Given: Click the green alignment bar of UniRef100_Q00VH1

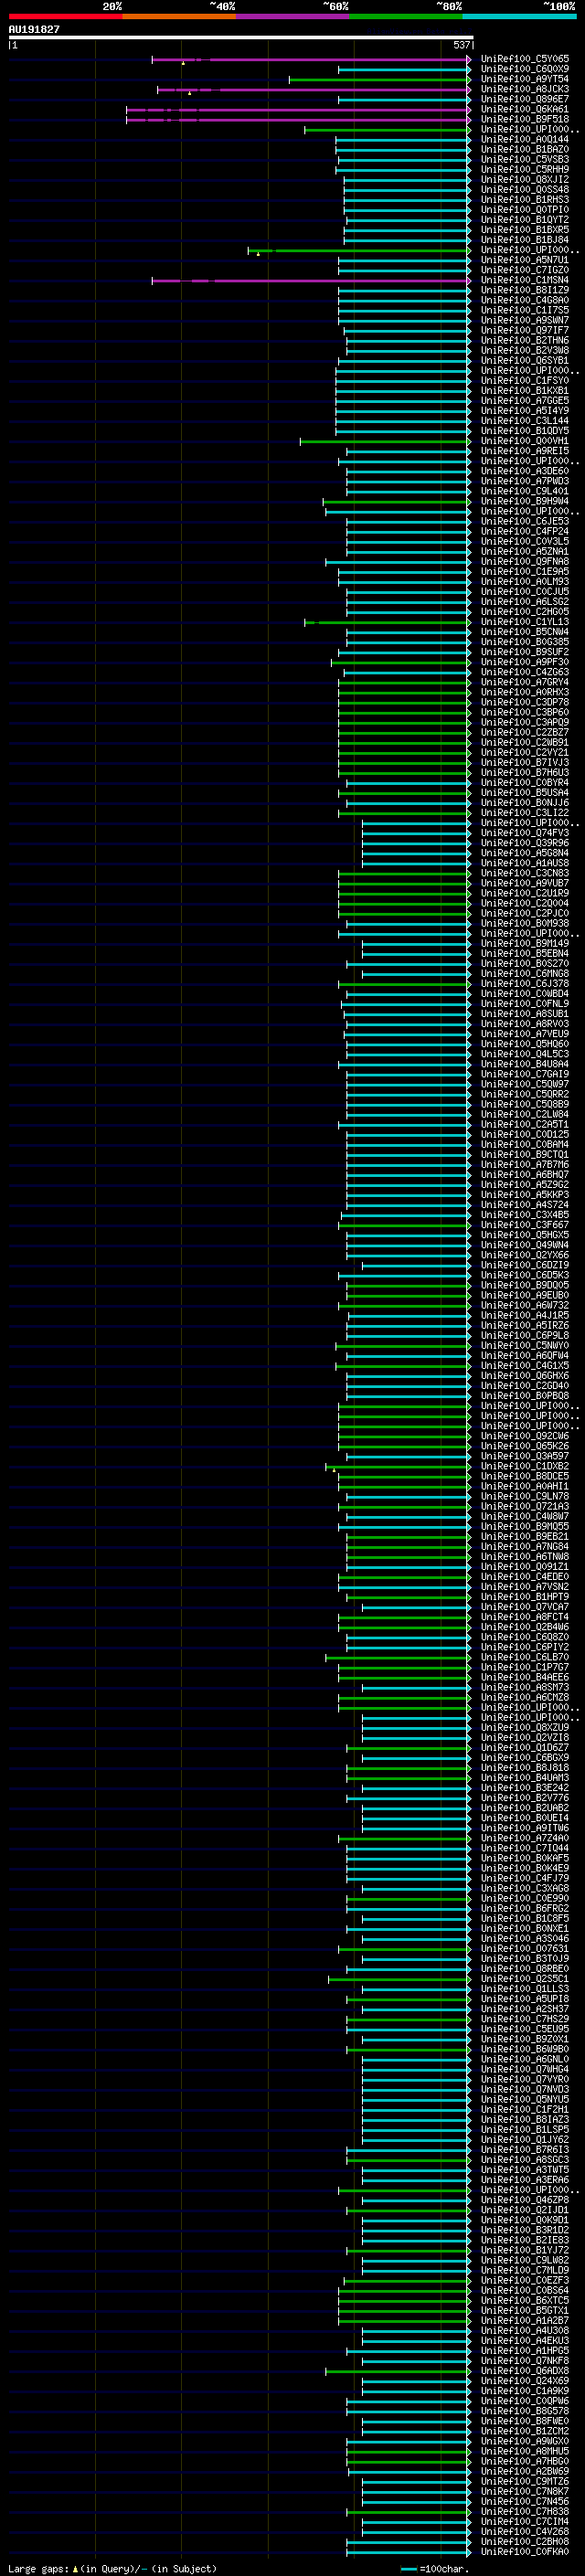Looking at the screenshot, I should pos(385,441).
